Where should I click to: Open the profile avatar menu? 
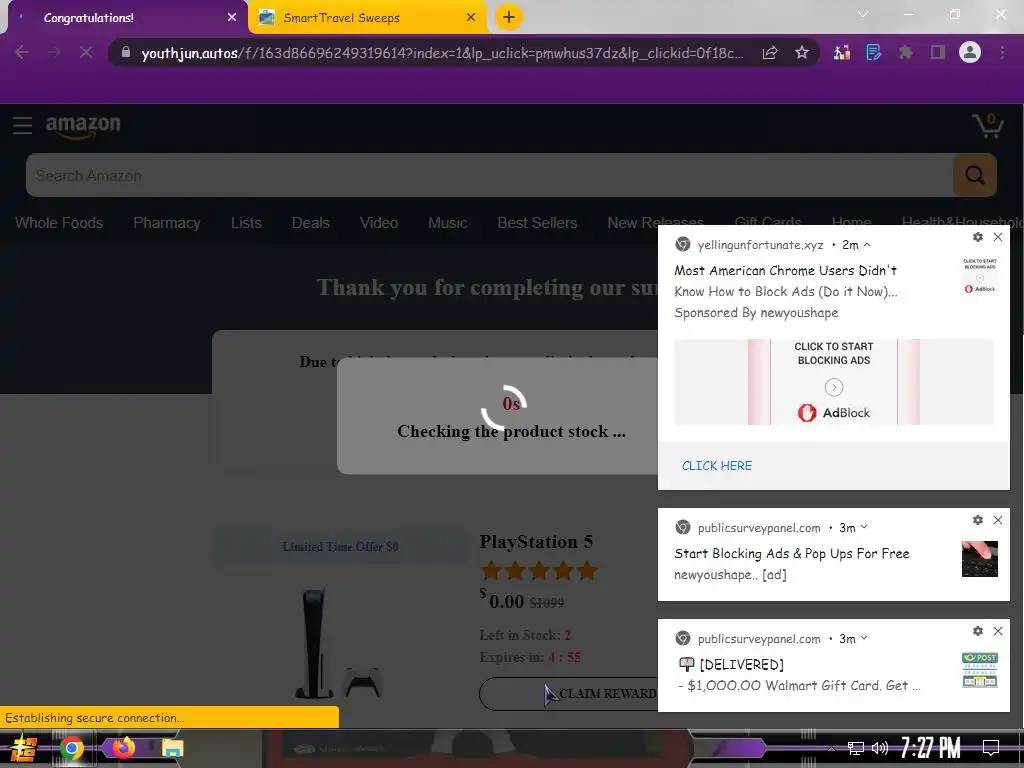[970, 53]
